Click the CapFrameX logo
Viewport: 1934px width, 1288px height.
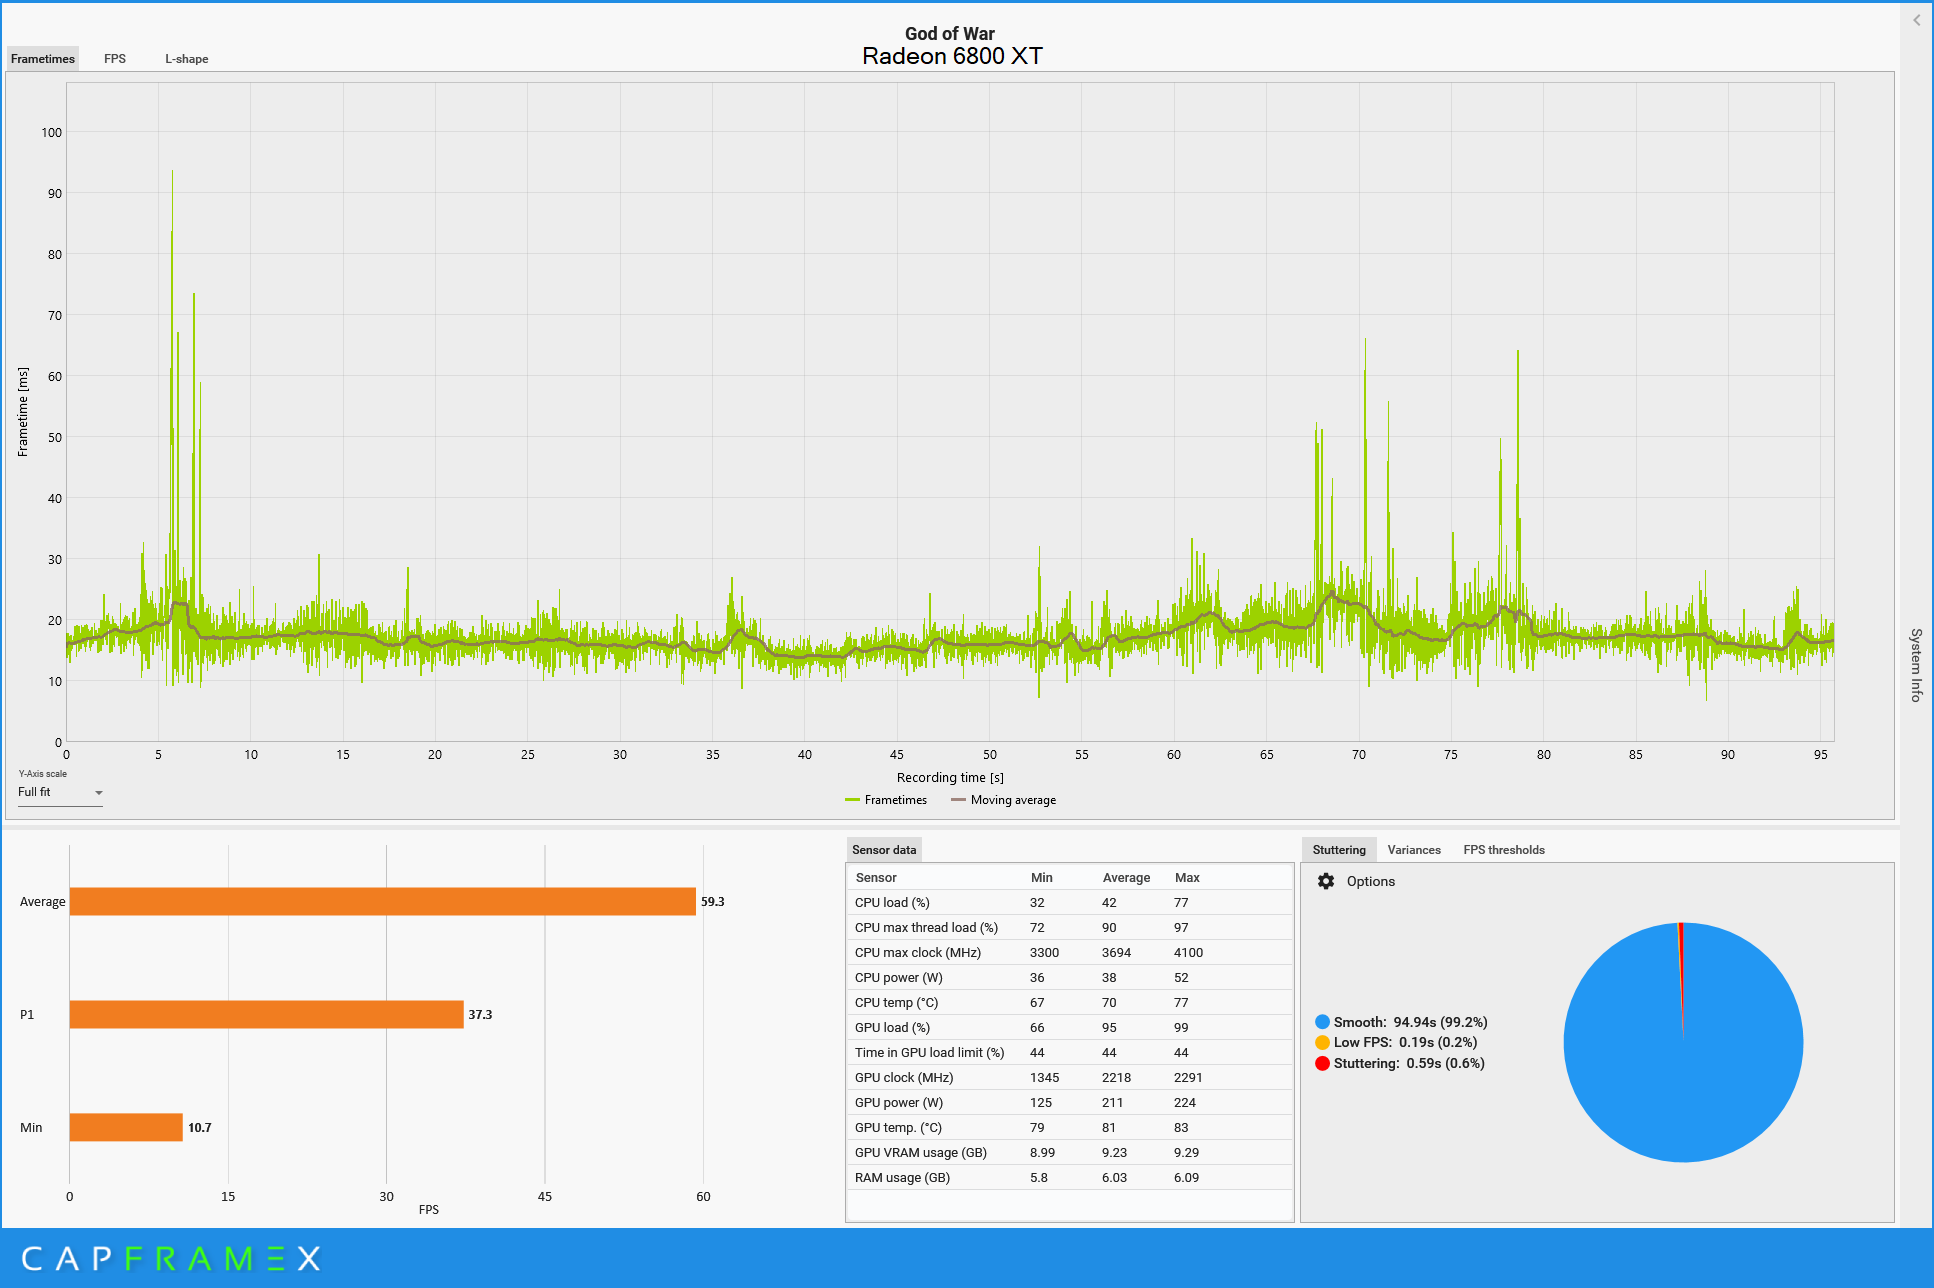click(x=170, y=1258)
